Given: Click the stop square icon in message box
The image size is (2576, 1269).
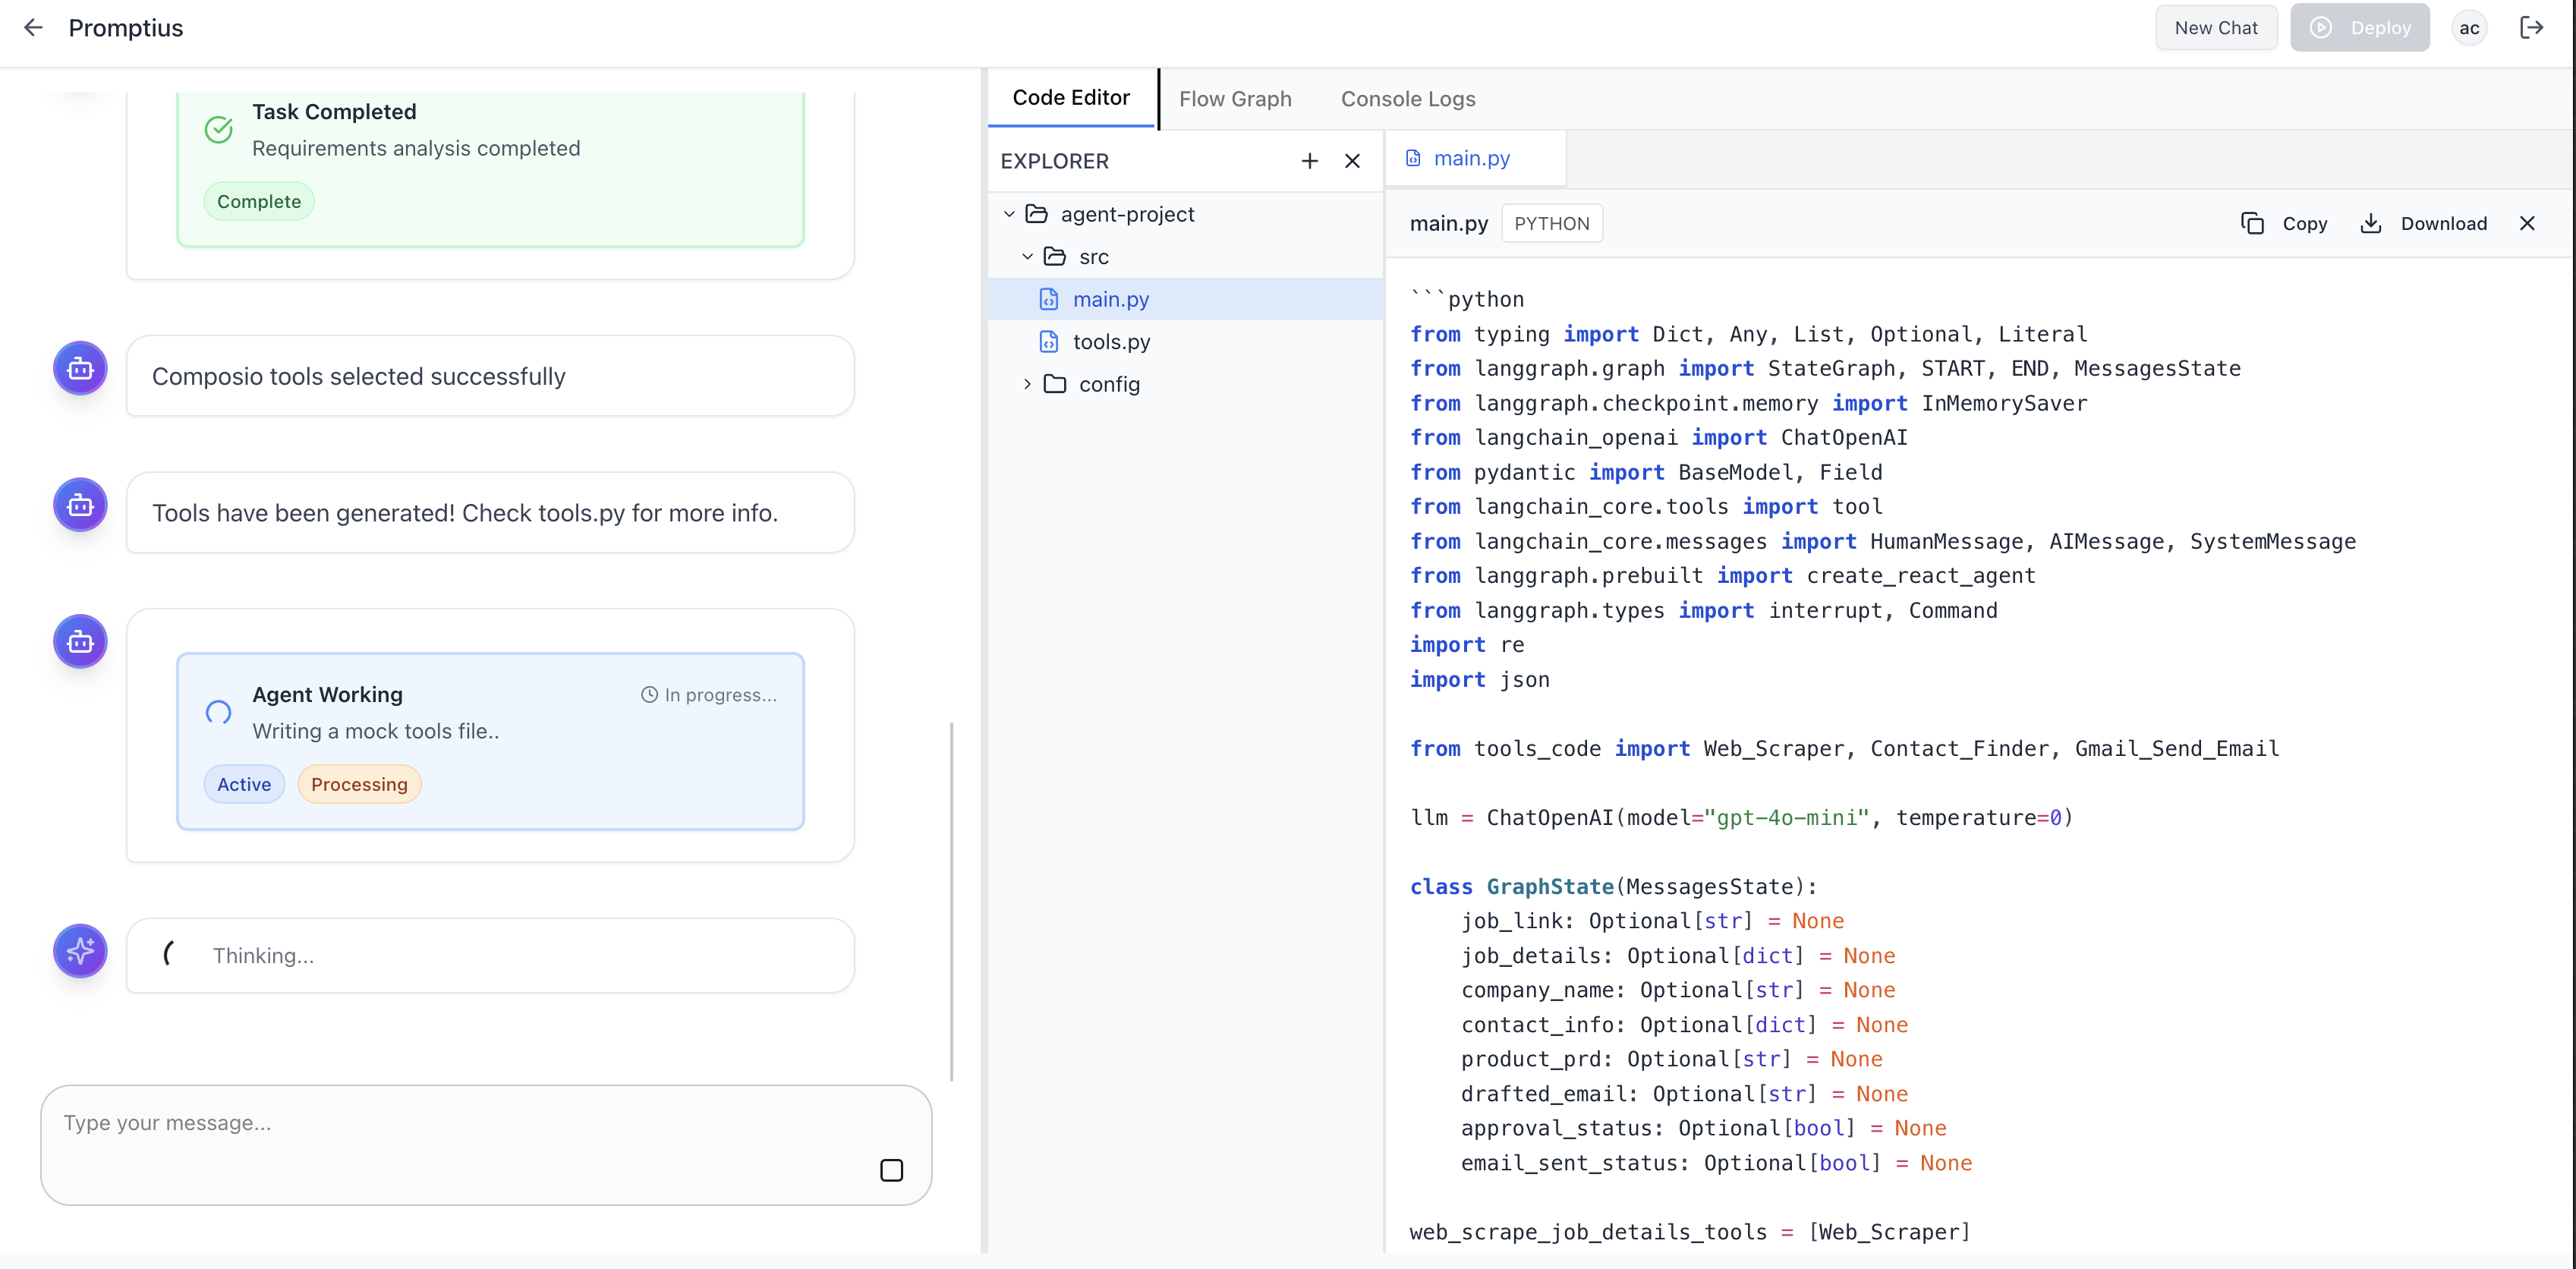Looking at the screenshot, I should click(x=891, y=1170).
